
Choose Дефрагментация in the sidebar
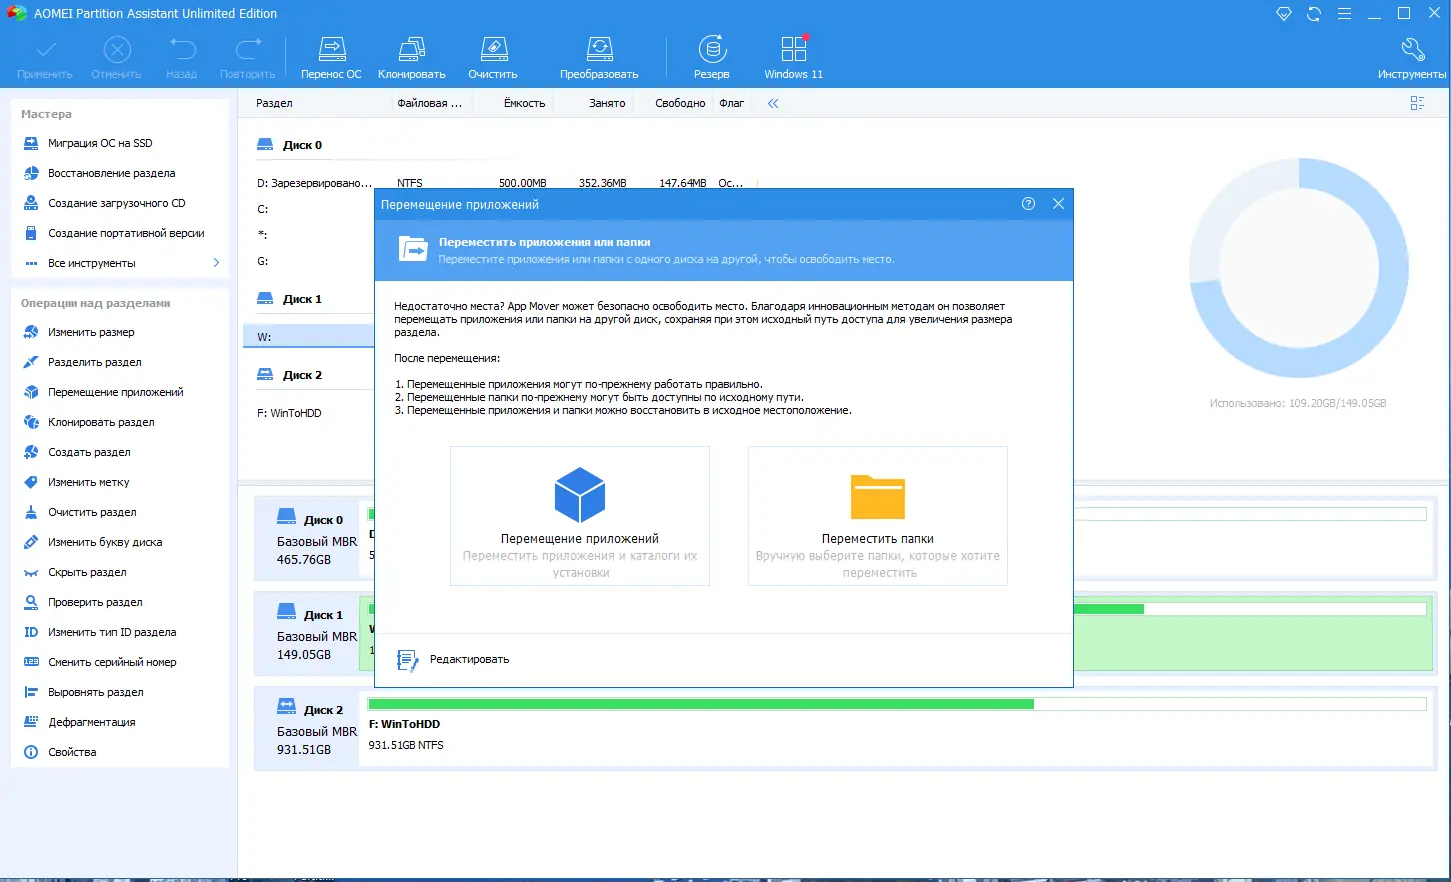coord(92,722)
